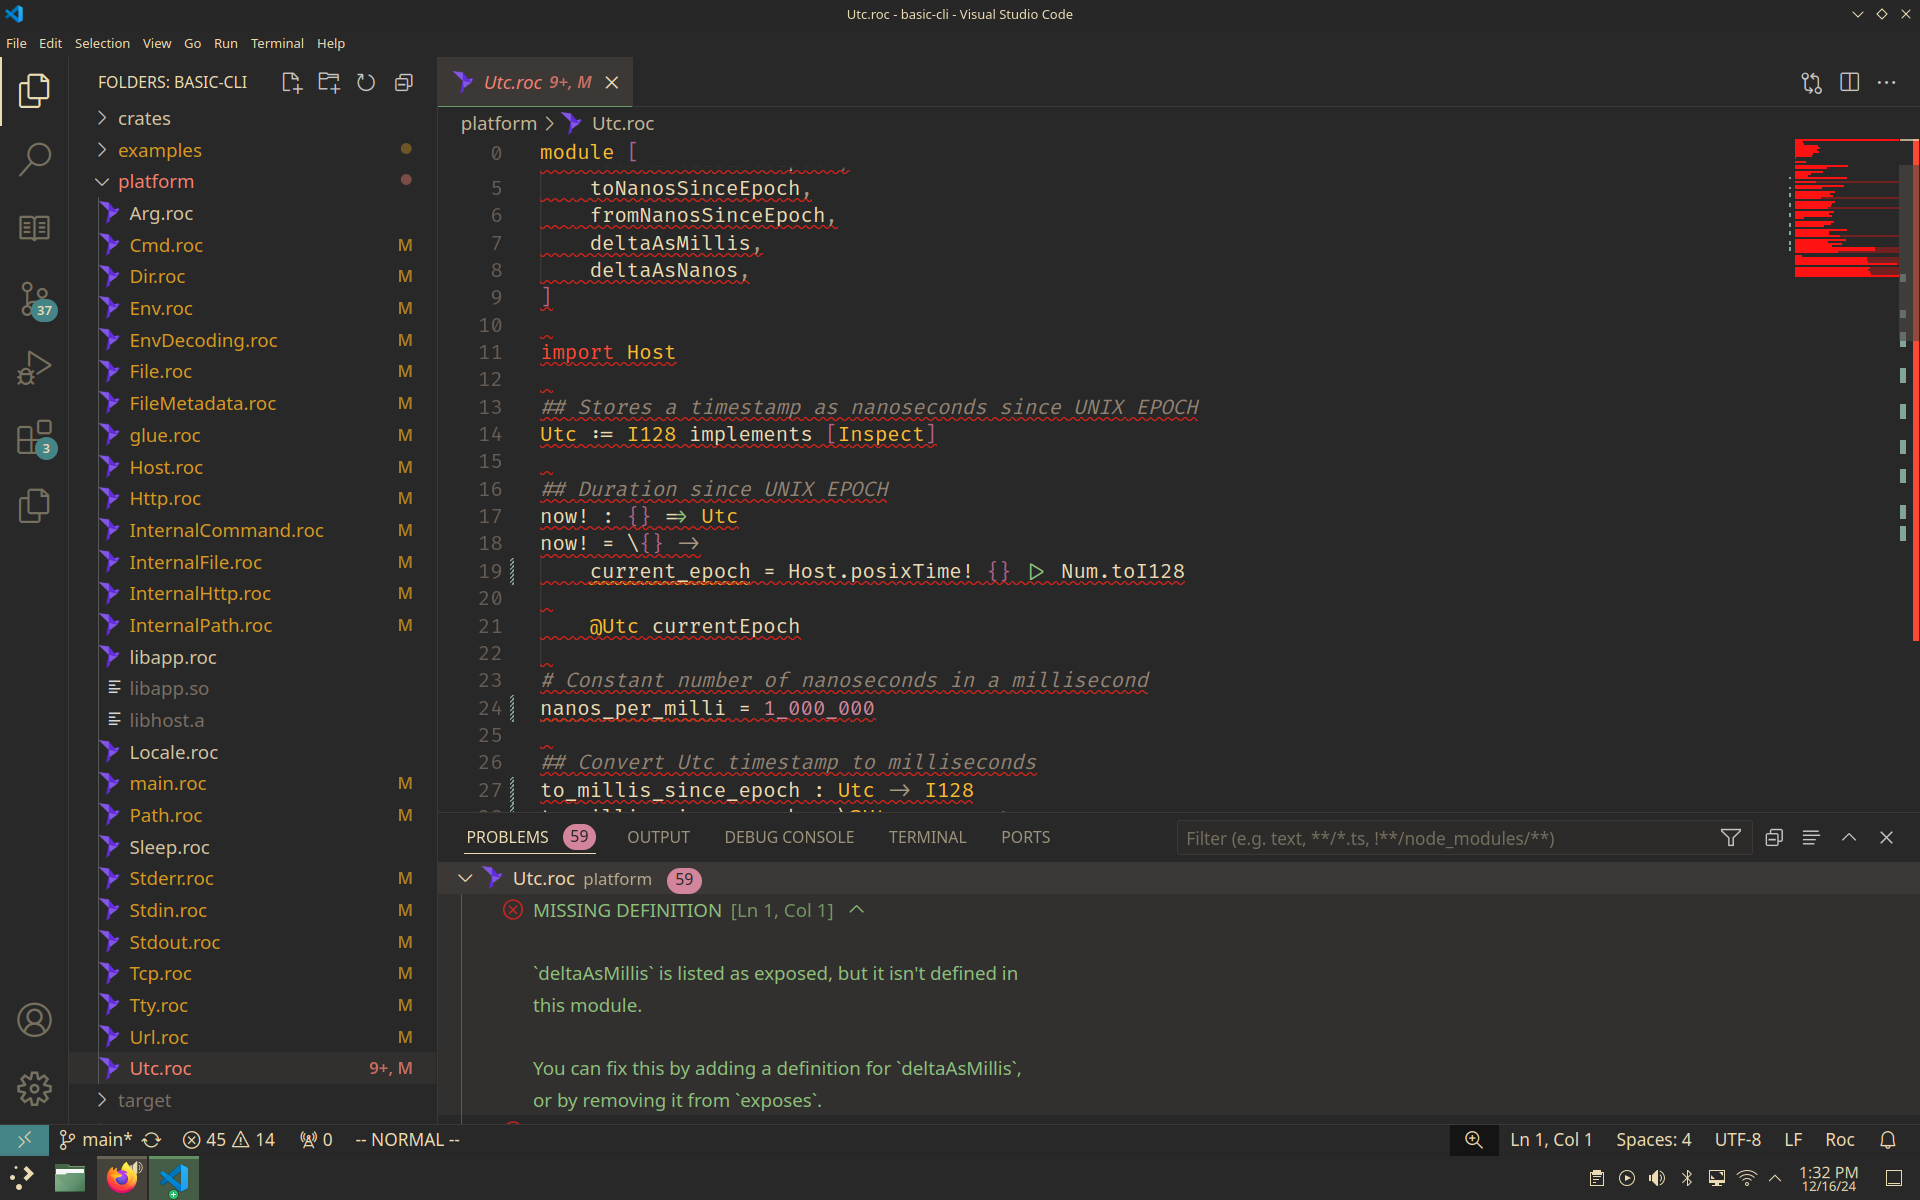Open the file manager from the taskbar
The width and height of the screenshot is (1920, 1200).
[x=70, y=1178]
